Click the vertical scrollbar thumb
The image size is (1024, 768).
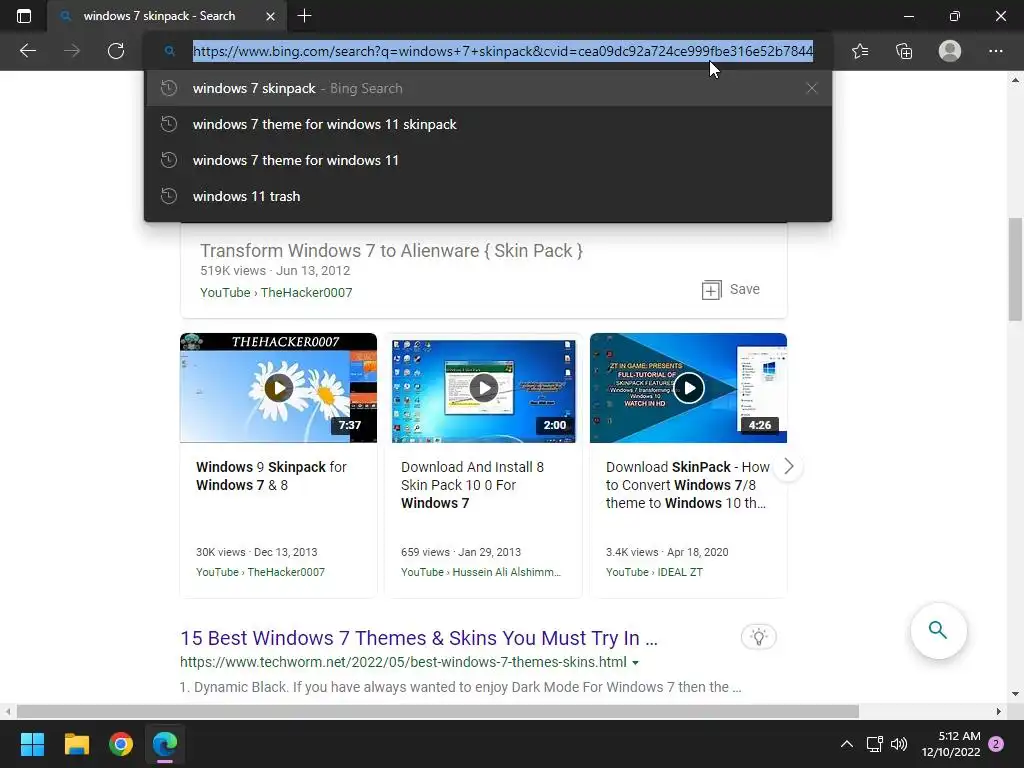(1015, 269)
